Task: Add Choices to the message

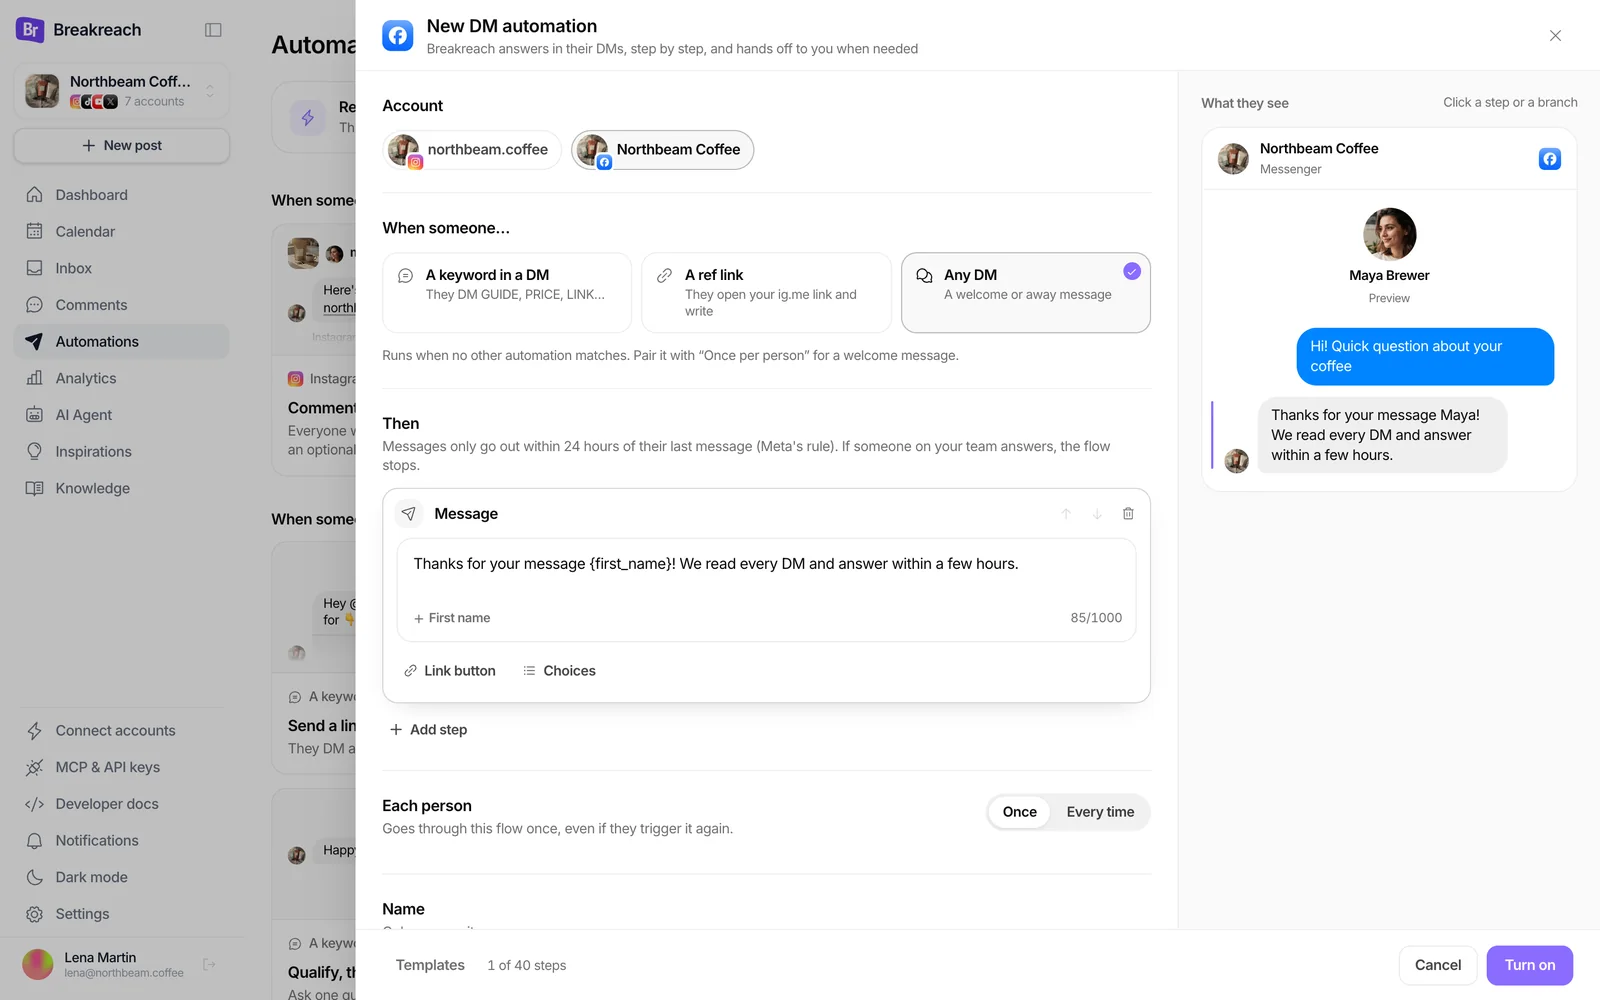Action: click(559, 671)
